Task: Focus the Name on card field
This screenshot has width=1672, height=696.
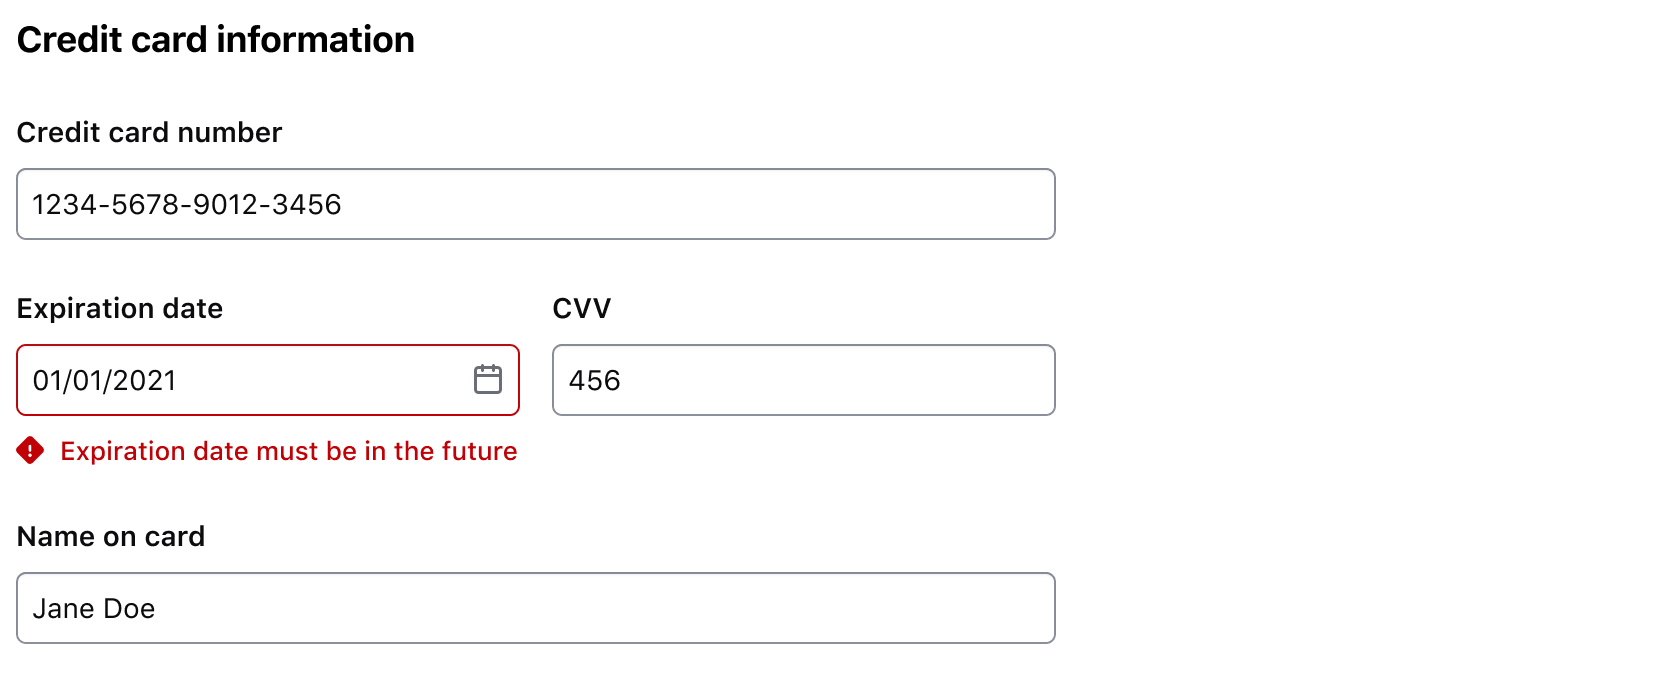Action: point(536,608)
